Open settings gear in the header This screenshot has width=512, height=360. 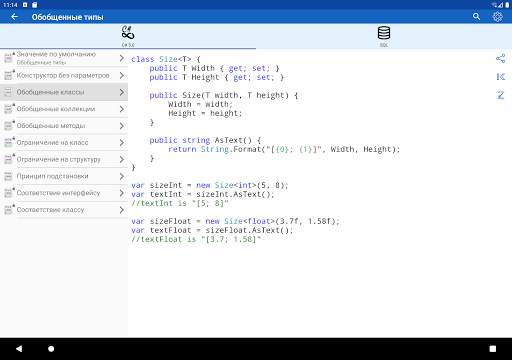tap(497, 16)
